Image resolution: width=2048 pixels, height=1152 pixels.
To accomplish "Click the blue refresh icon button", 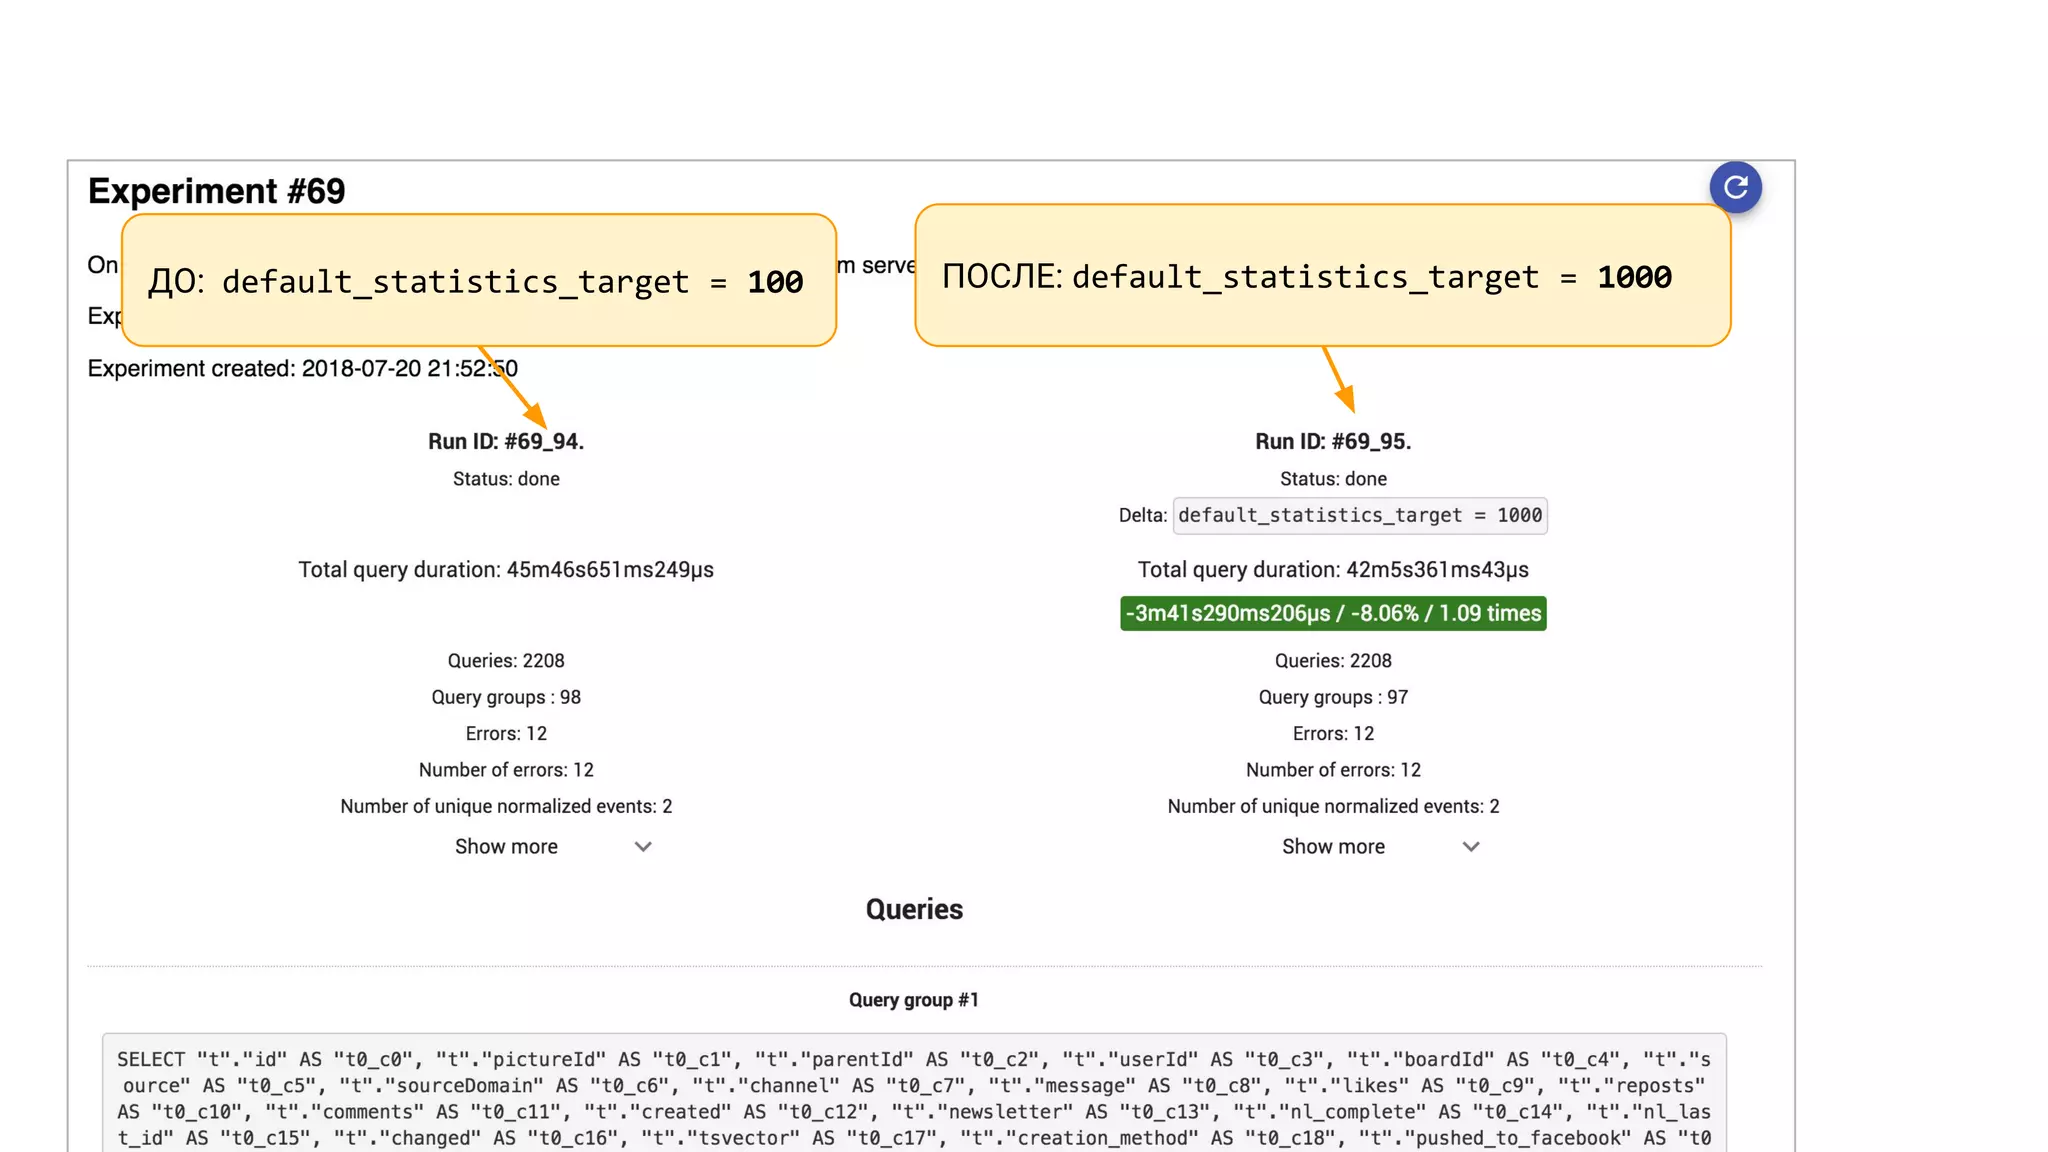I will tap(1735, 187).
